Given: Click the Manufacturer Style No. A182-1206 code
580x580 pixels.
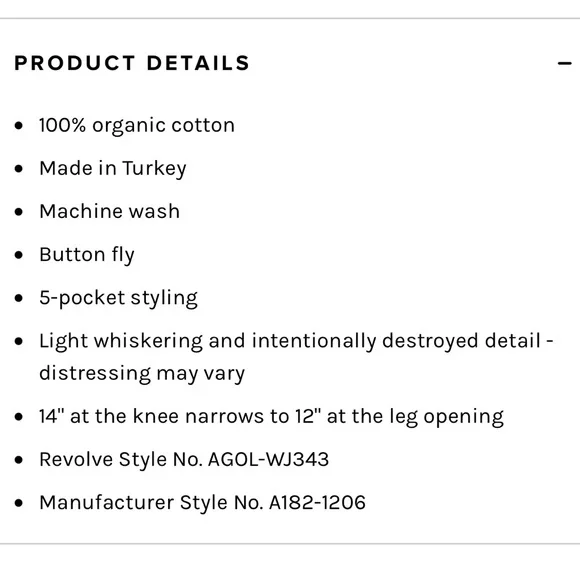Looking at the screenshot, I should tap(317, 503).
